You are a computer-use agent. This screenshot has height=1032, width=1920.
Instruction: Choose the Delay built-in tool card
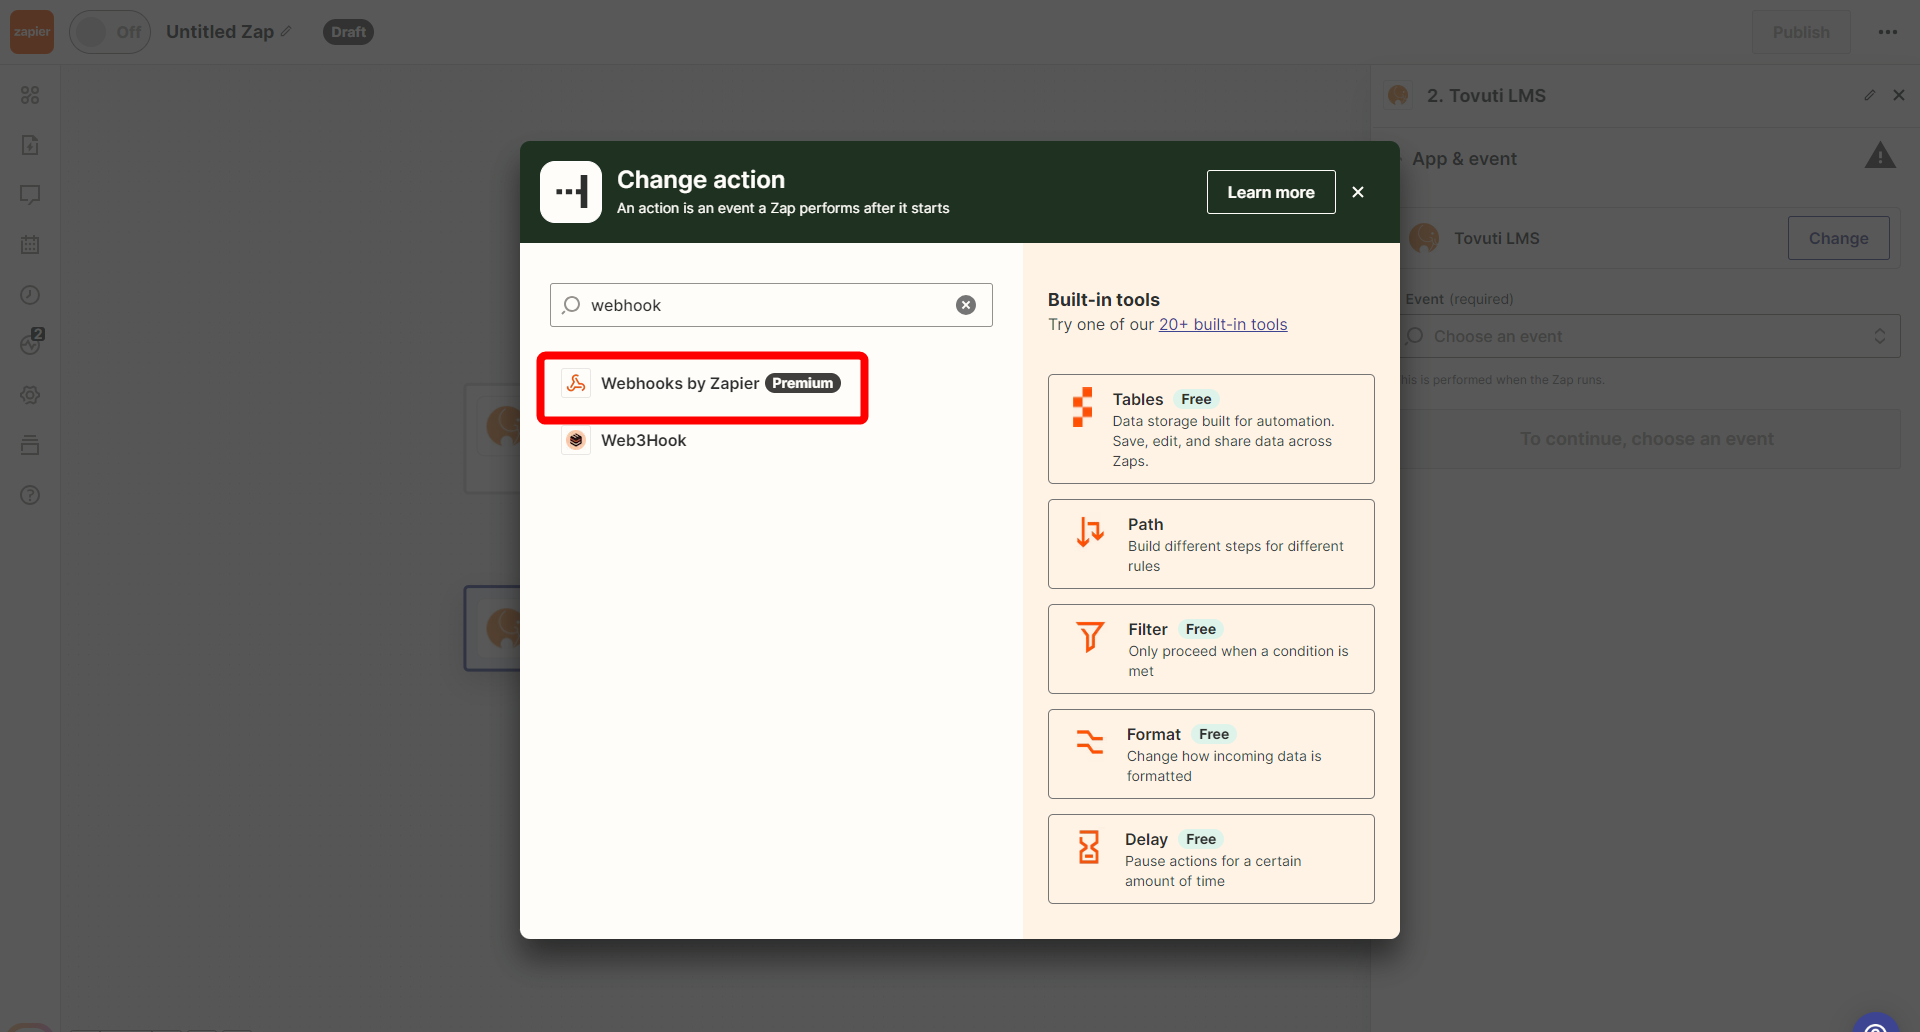tap(1211, 859)
